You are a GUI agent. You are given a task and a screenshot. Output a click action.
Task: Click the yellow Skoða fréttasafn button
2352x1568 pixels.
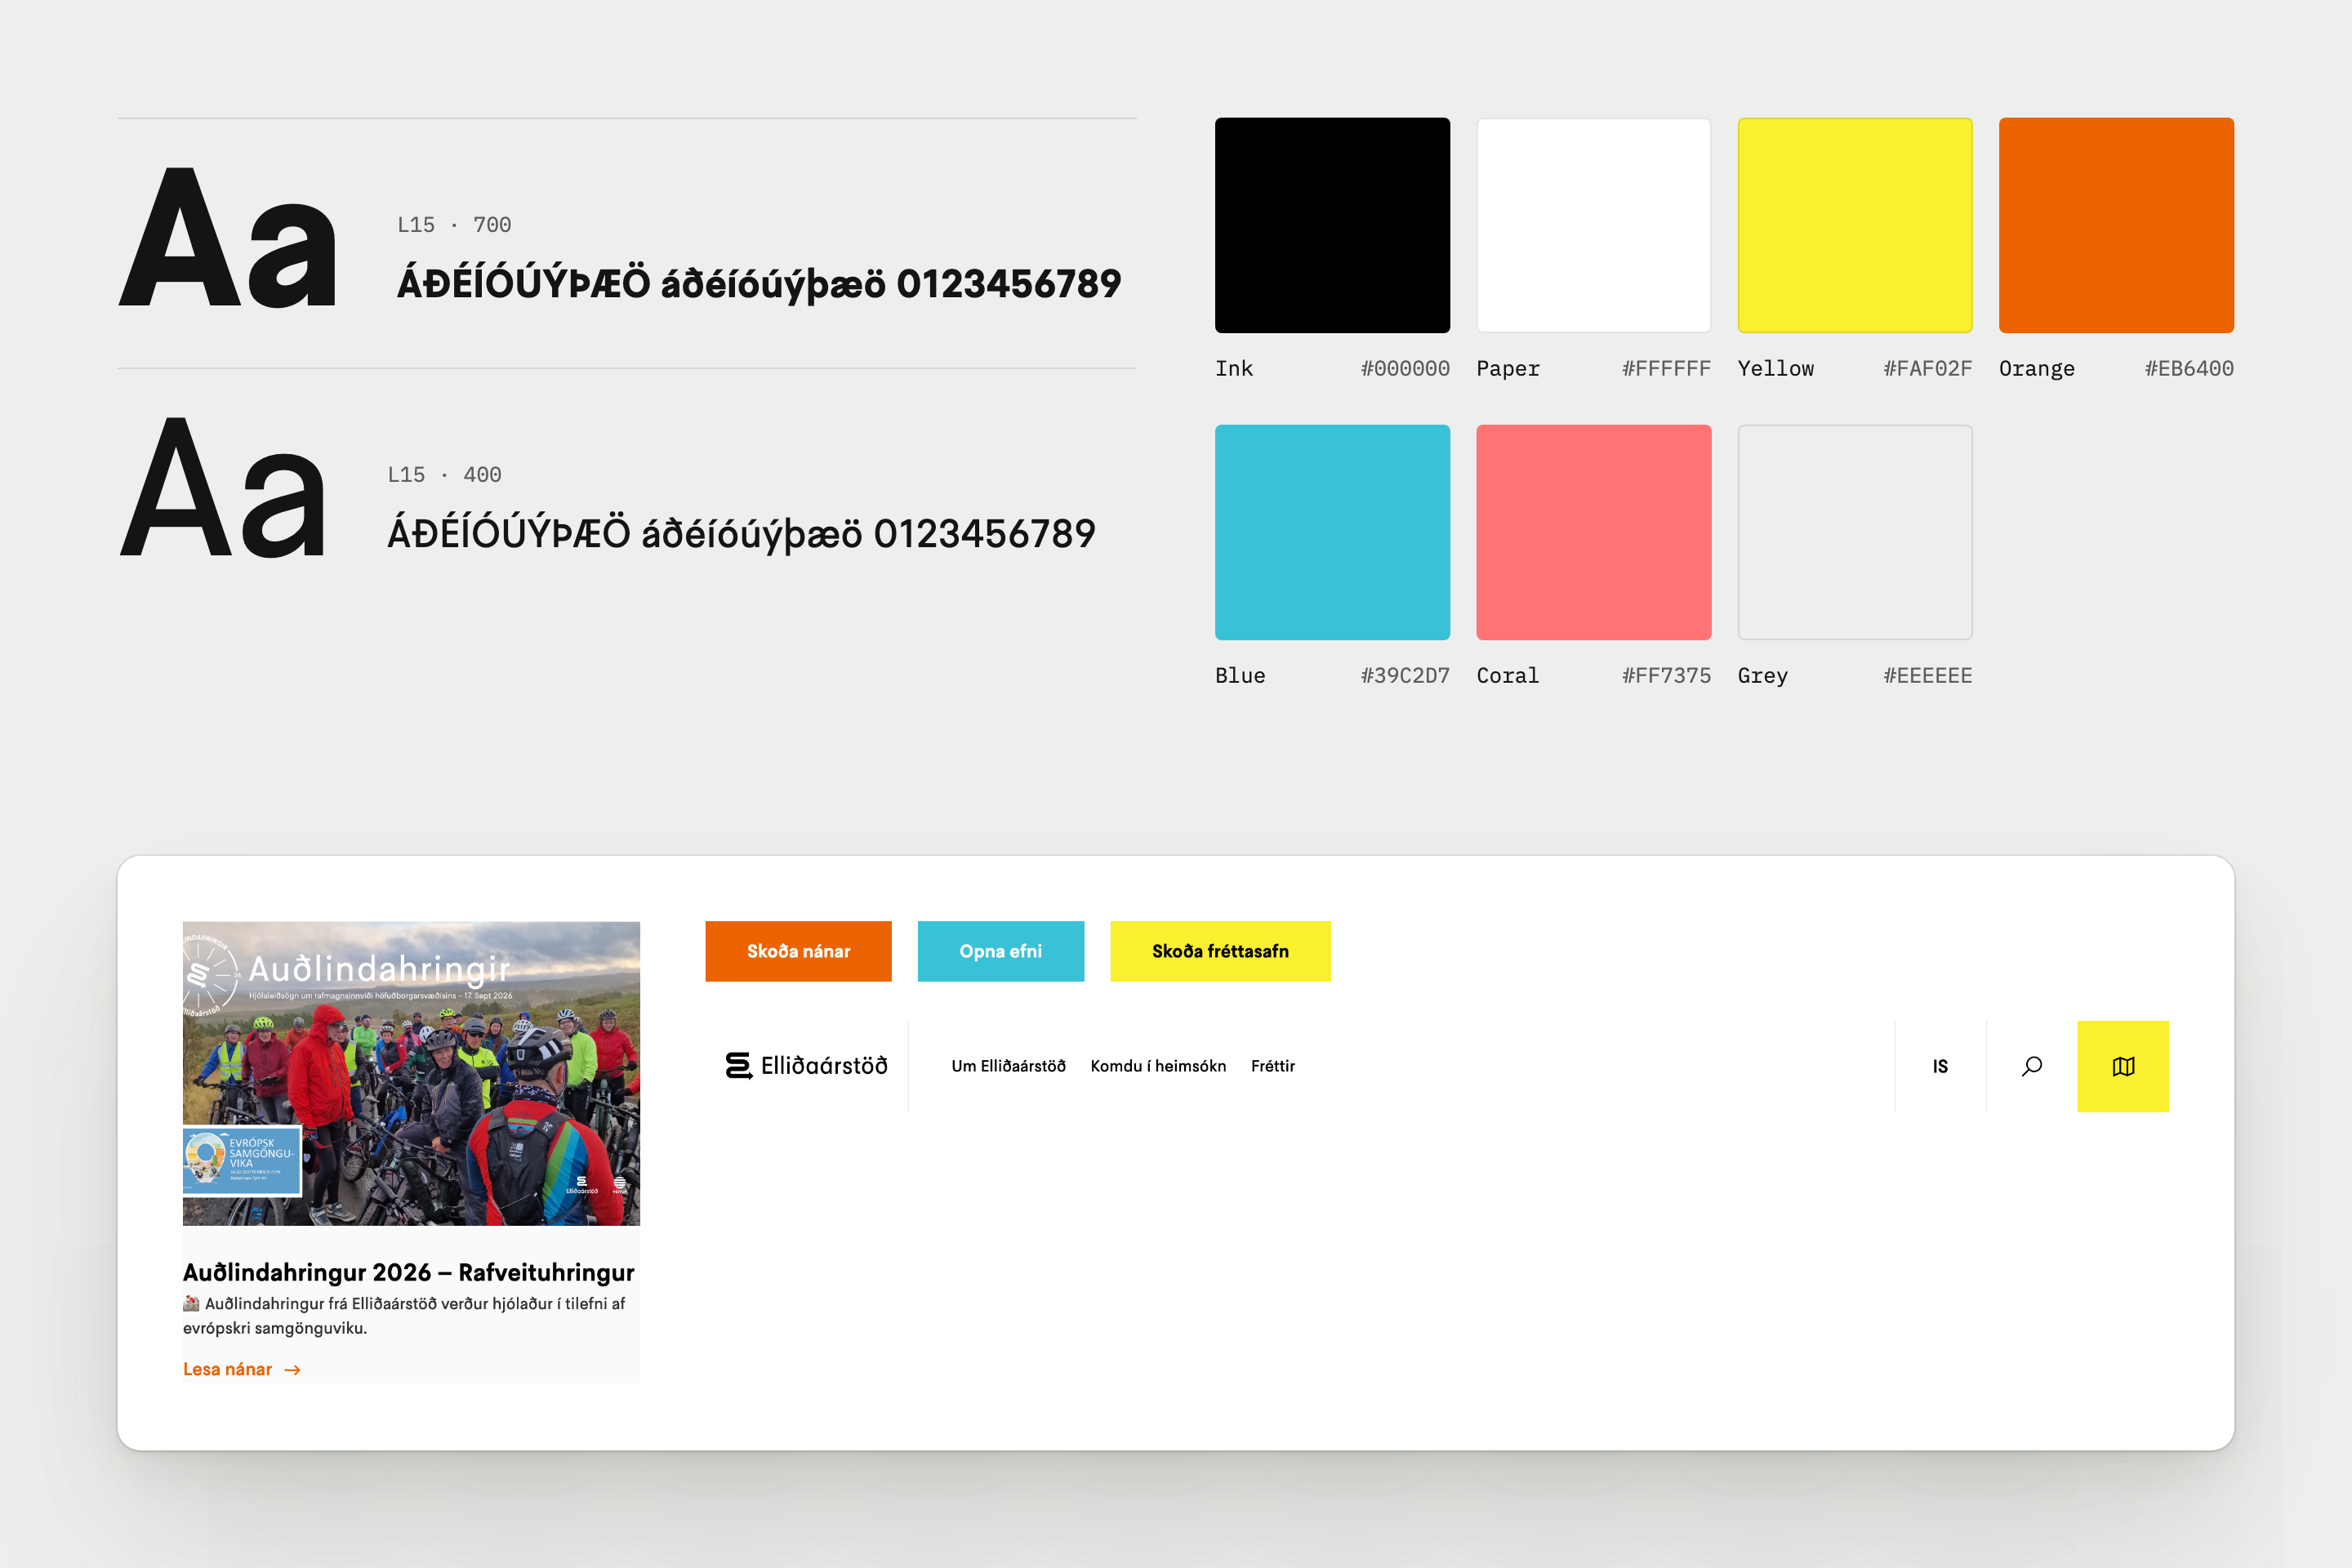[1220, 951]
